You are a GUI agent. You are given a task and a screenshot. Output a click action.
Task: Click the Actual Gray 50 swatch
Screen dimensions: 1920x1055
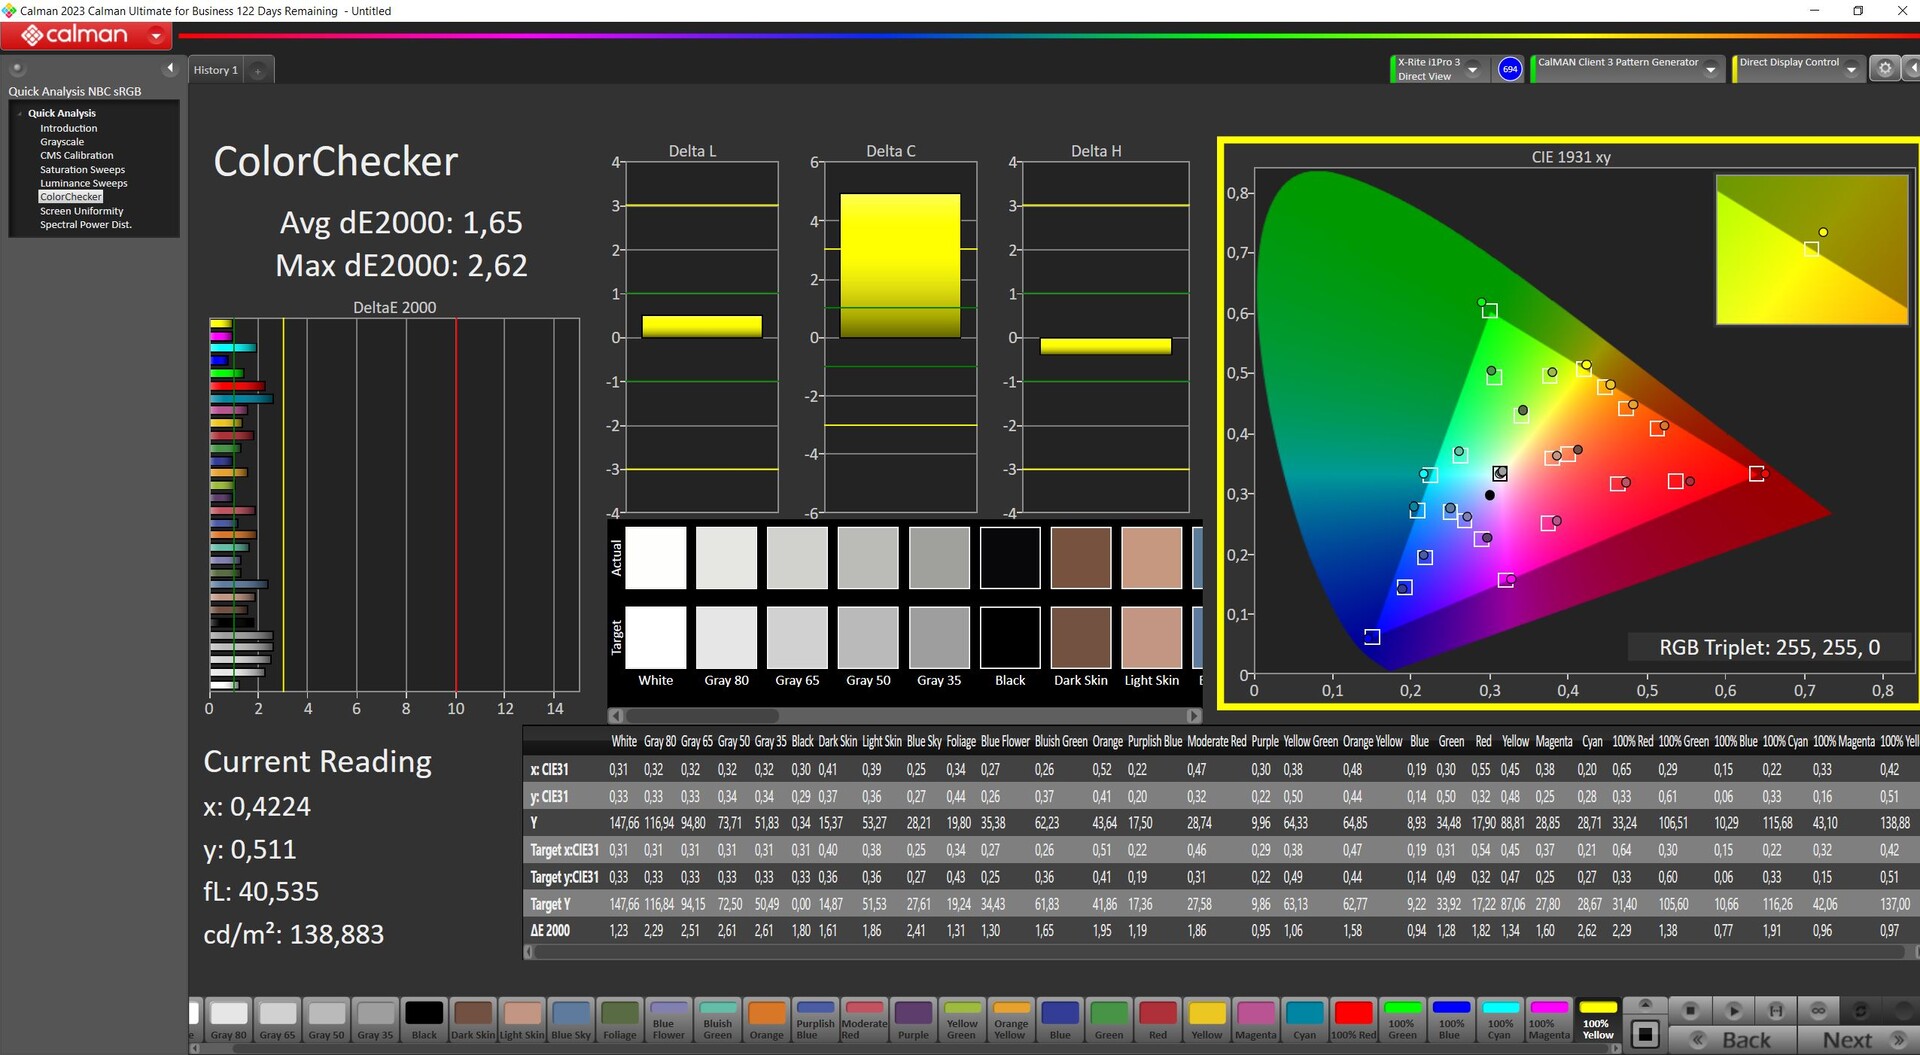coord(868,558)
